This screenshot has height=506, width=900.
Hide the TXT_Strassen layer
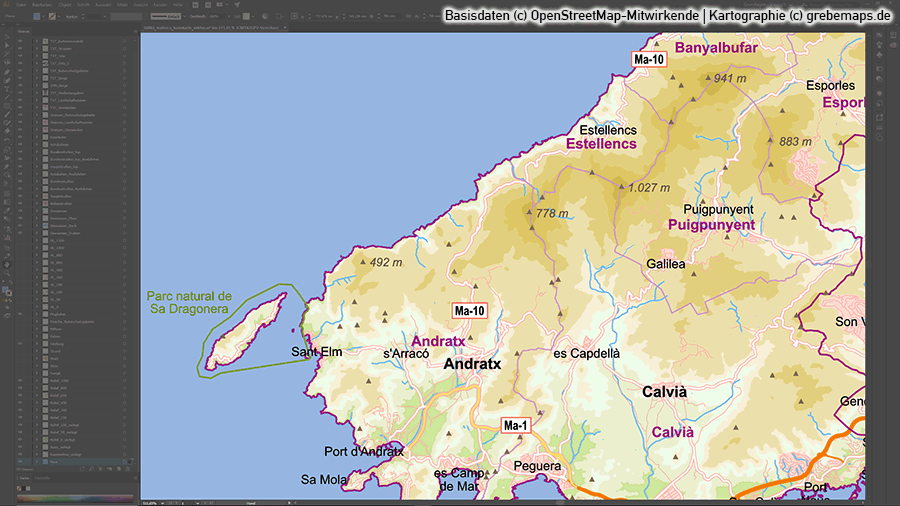tap(22, 48)
